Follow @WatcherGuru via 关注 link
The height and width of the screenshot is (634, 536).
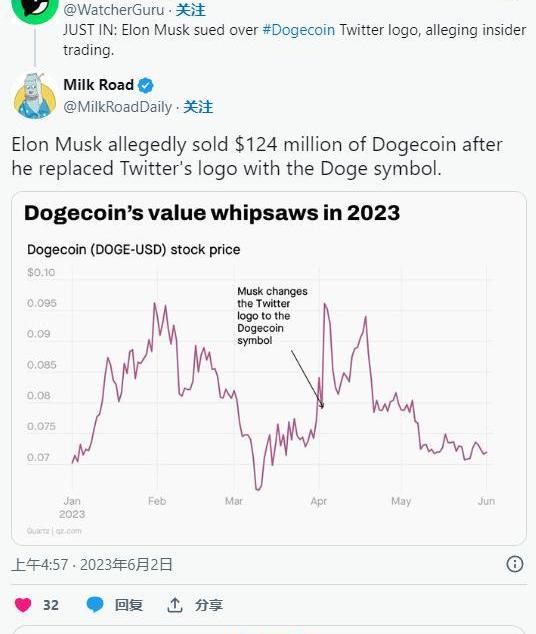(190, 10)
